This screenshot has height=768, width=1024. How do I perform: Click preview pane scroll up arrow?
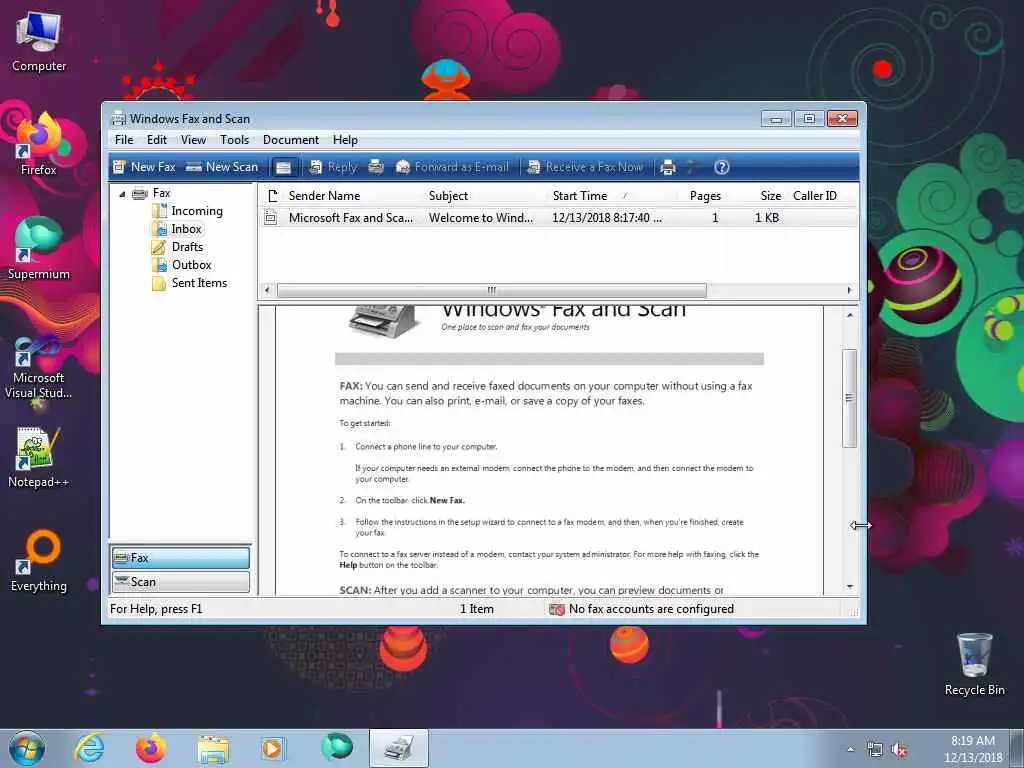tap(850, 315)
